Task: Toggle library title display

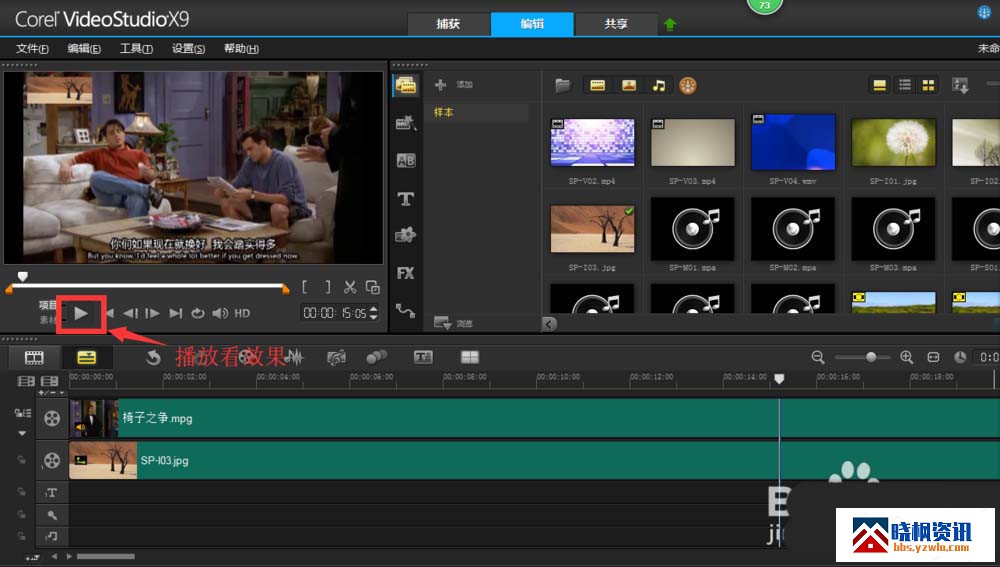Action: coord(879,85)
